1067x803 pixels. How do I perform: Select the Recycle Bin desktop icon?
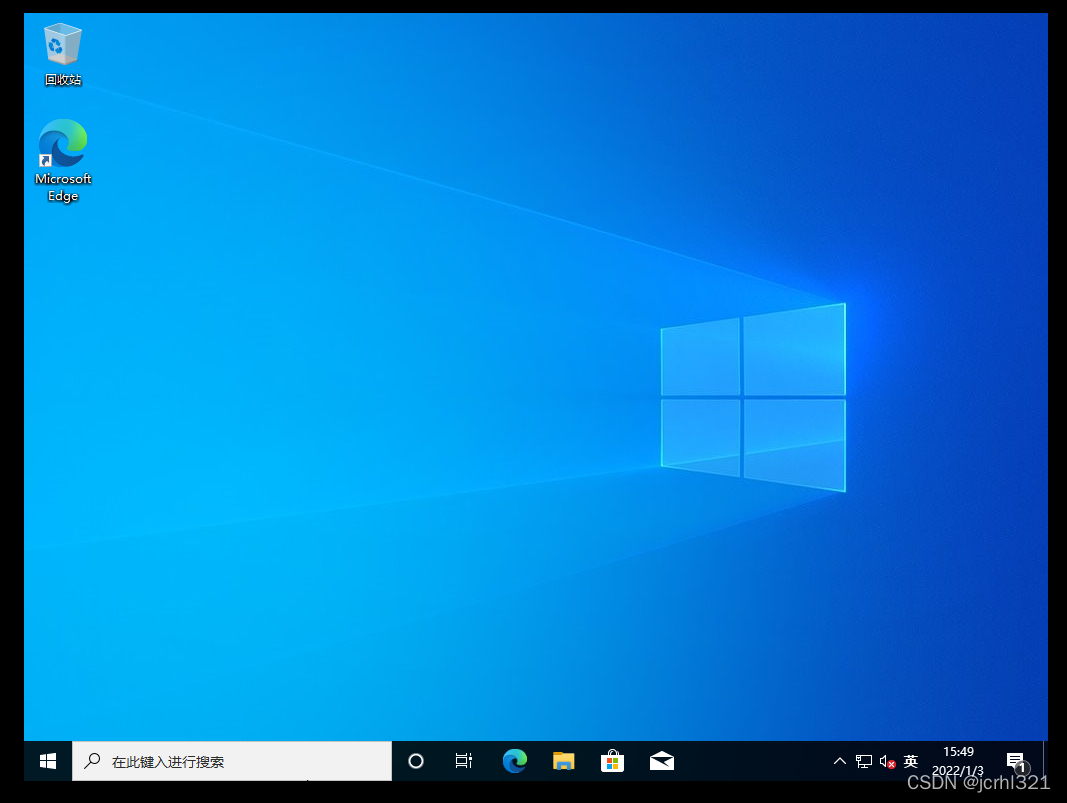pos(63,54)
